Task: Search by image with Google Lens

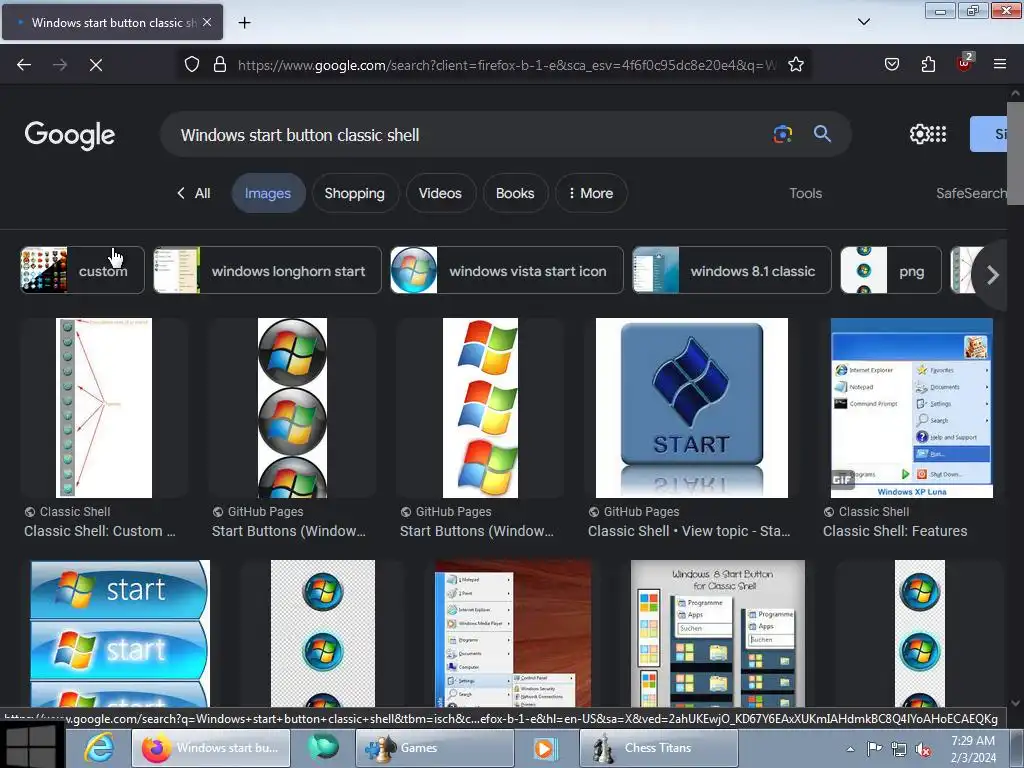Action: tap(782, 135)
